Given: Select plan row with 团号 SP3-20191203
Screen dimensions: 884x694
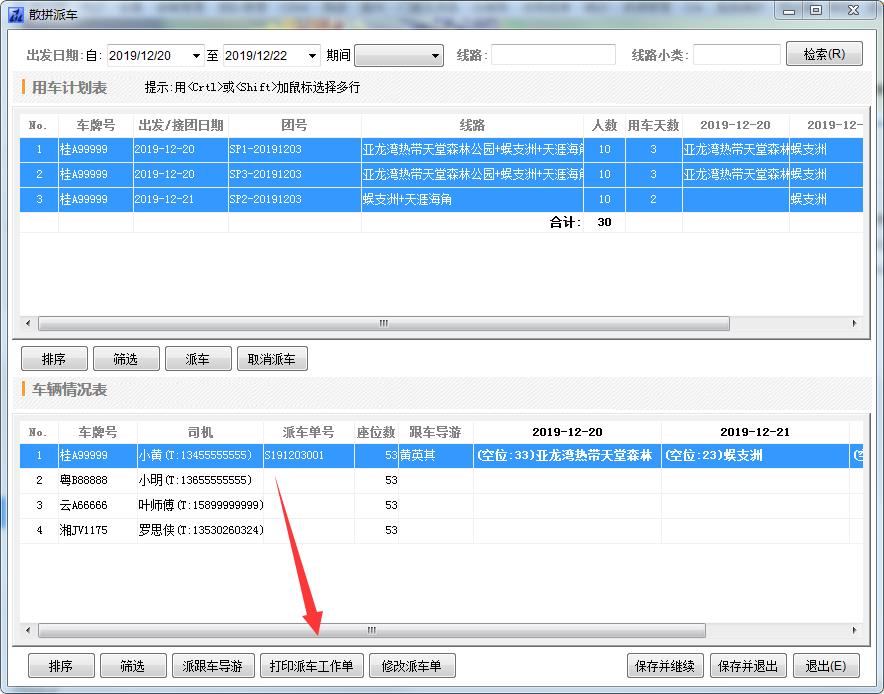Looking at the screenshot, I should click(x=441, y=174).
